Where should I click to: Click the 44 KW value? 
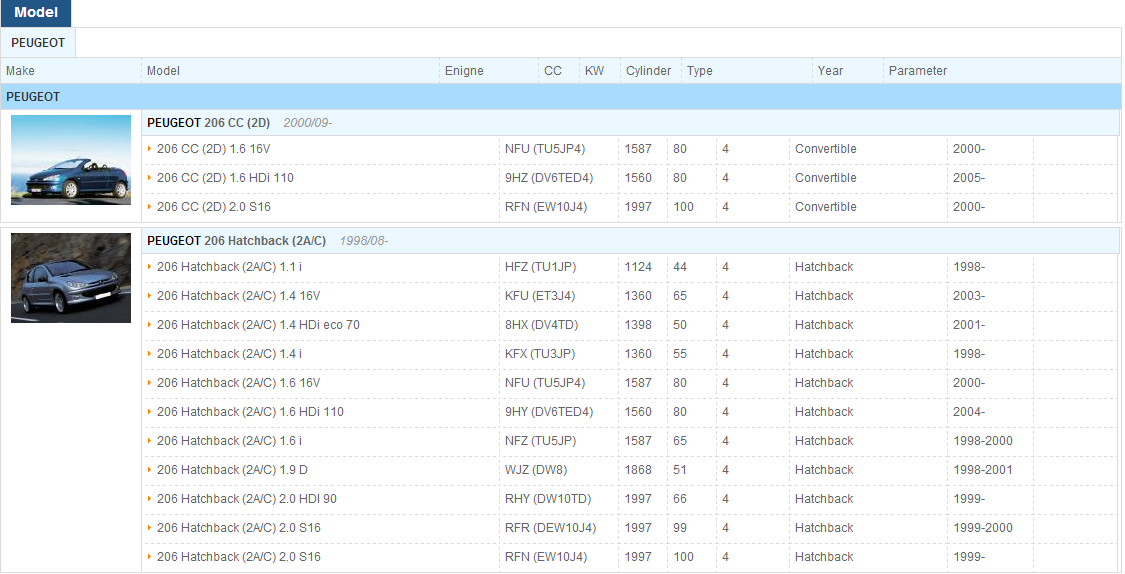[679, 267]
